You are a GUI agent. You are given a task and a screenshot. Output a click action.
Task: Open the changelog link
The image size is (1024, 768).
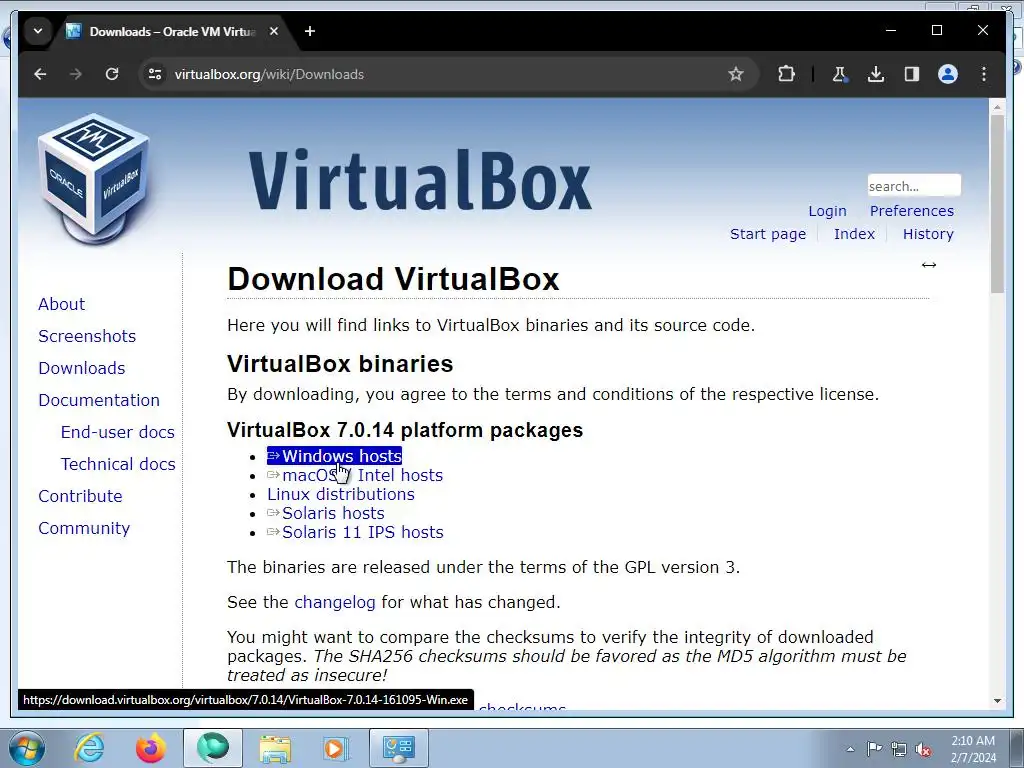click(x=335, y=602)
